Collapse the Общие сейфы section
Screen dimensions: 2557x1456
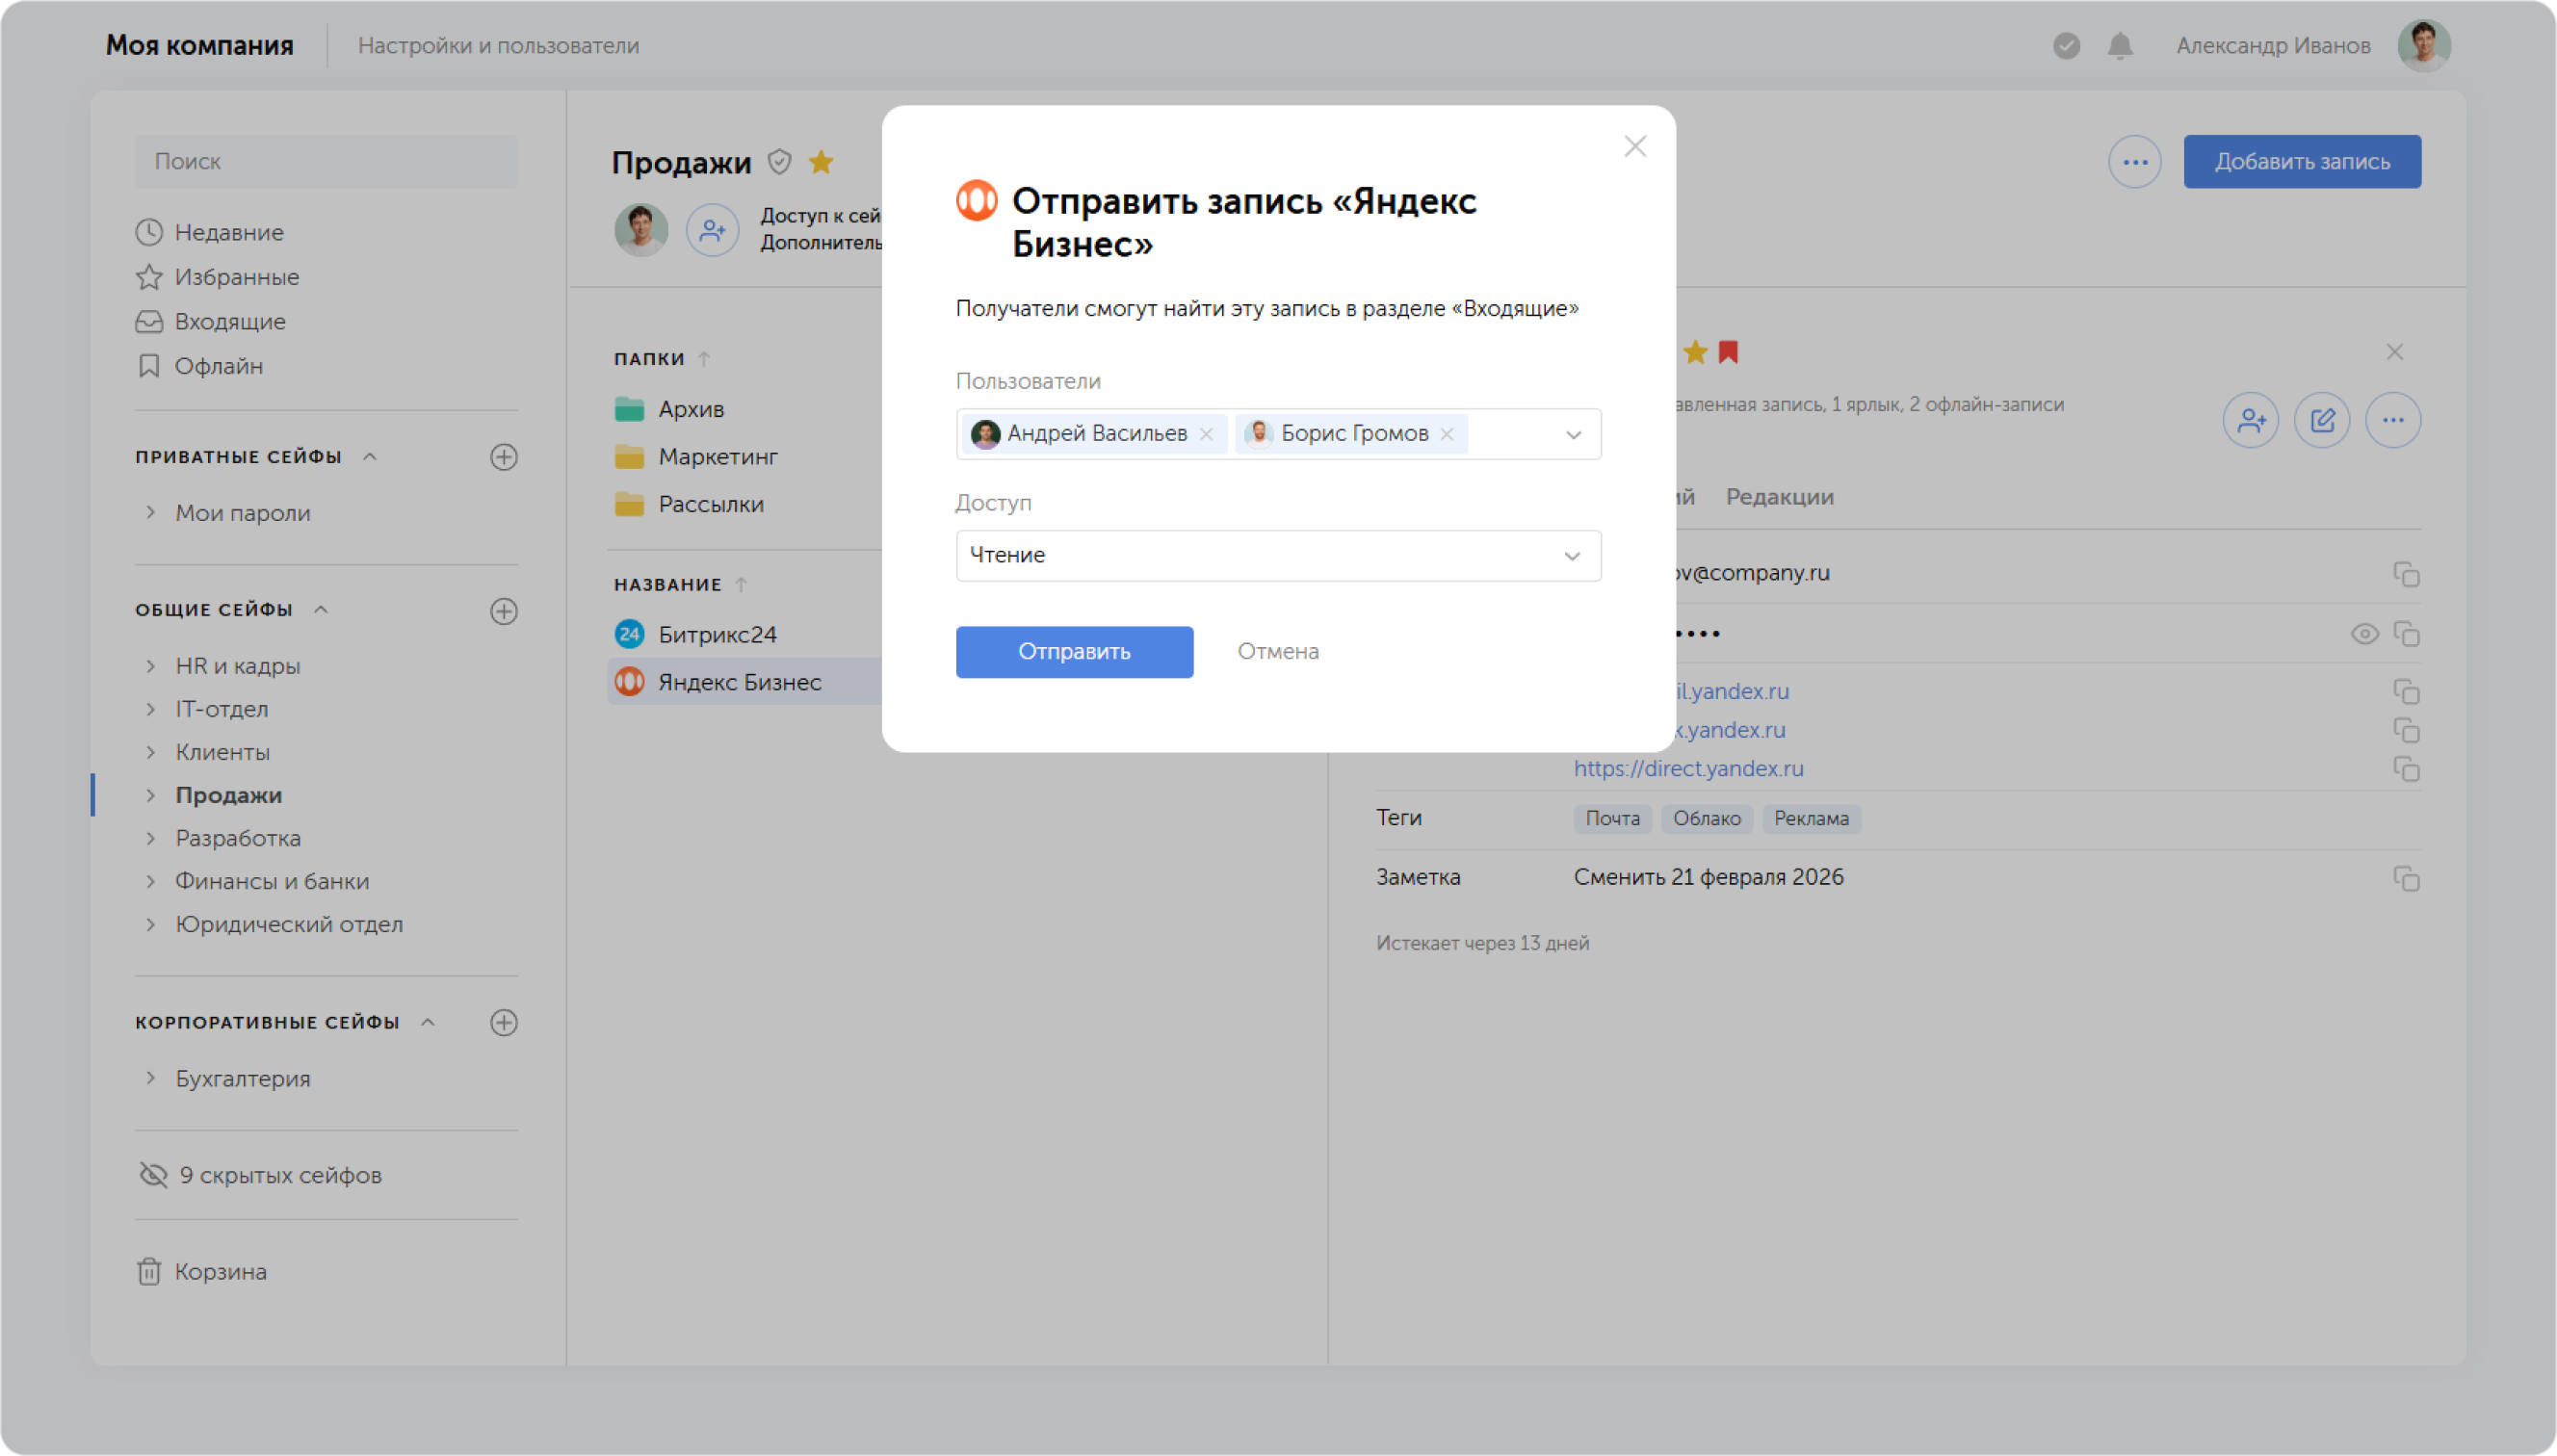[x=321, y=610]
